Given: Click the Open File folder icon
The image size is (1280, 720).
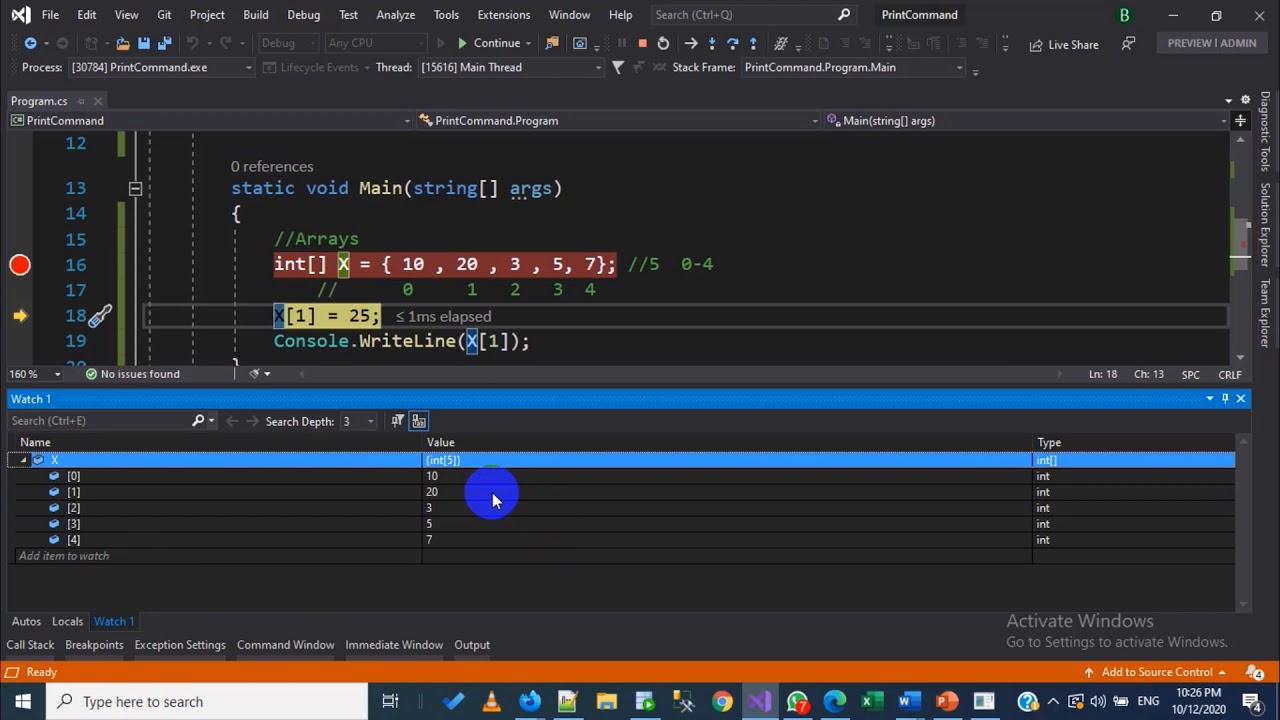Looking at the screenshot, I should point(122,43).
